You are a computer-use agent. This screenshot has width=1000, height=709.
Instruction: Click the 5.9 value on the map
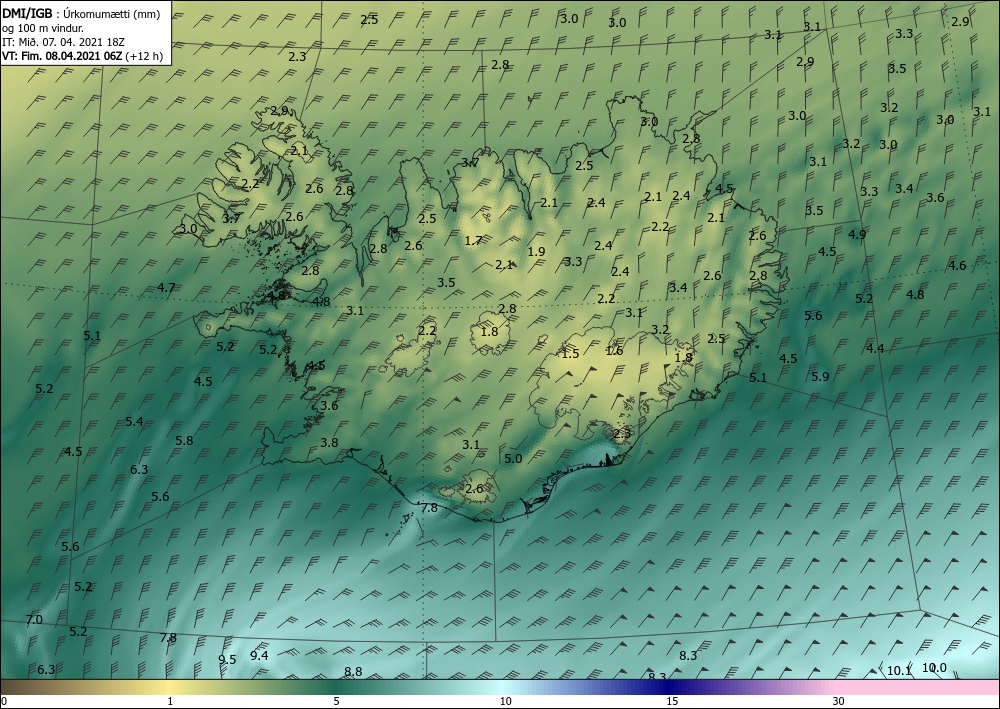click(x=820, y=377)
